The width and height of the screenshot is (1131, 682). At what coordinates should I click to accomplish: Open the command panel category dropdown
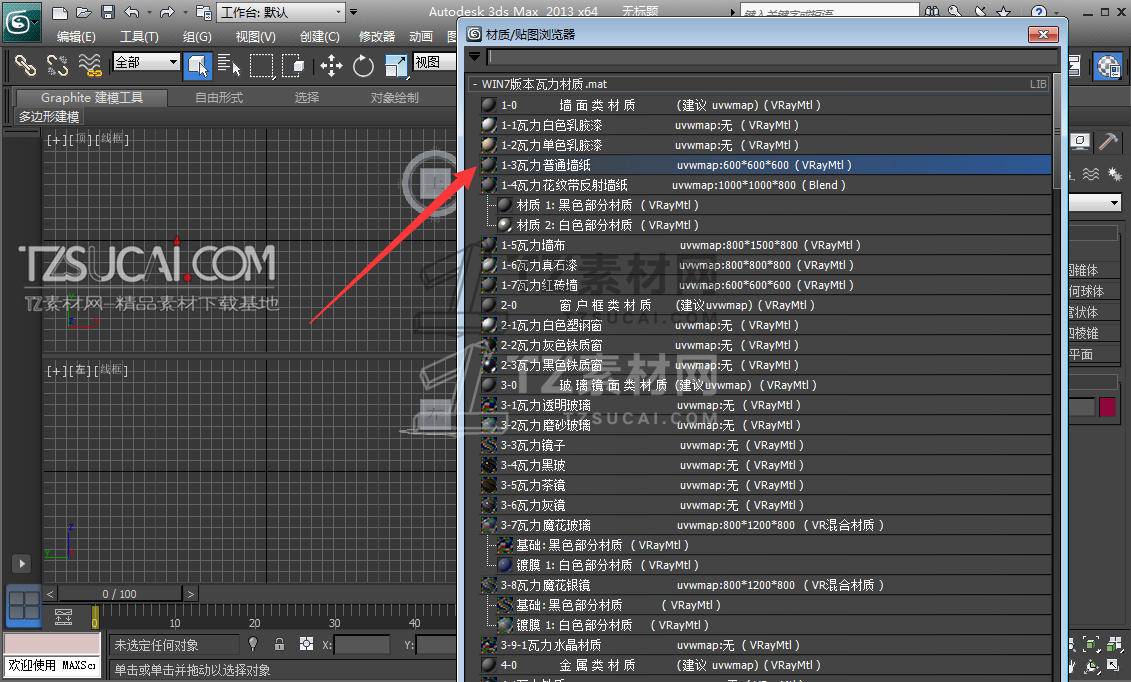[1095, 203]
